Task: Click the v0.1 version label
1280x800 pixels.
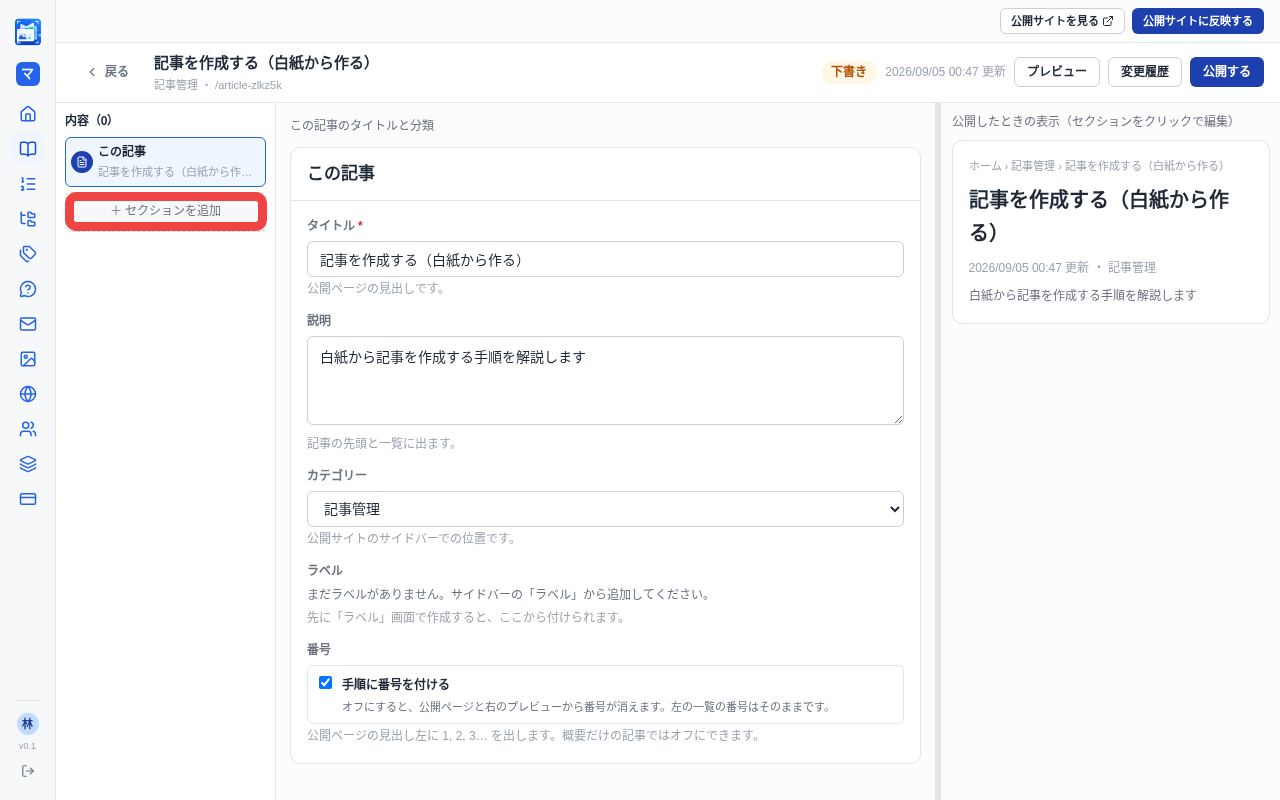Action: 28,746
